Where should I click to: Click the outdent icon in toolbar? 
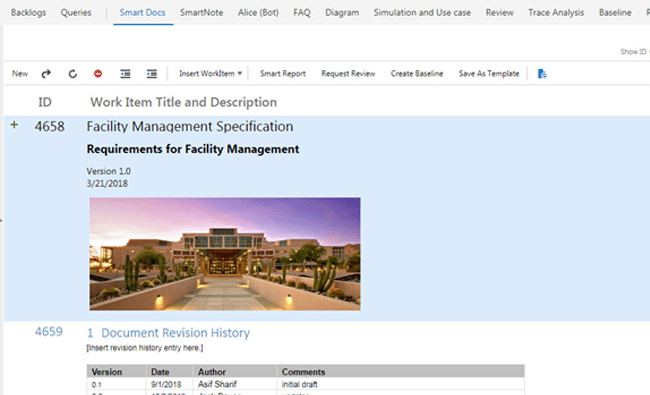tap(125, 74)
